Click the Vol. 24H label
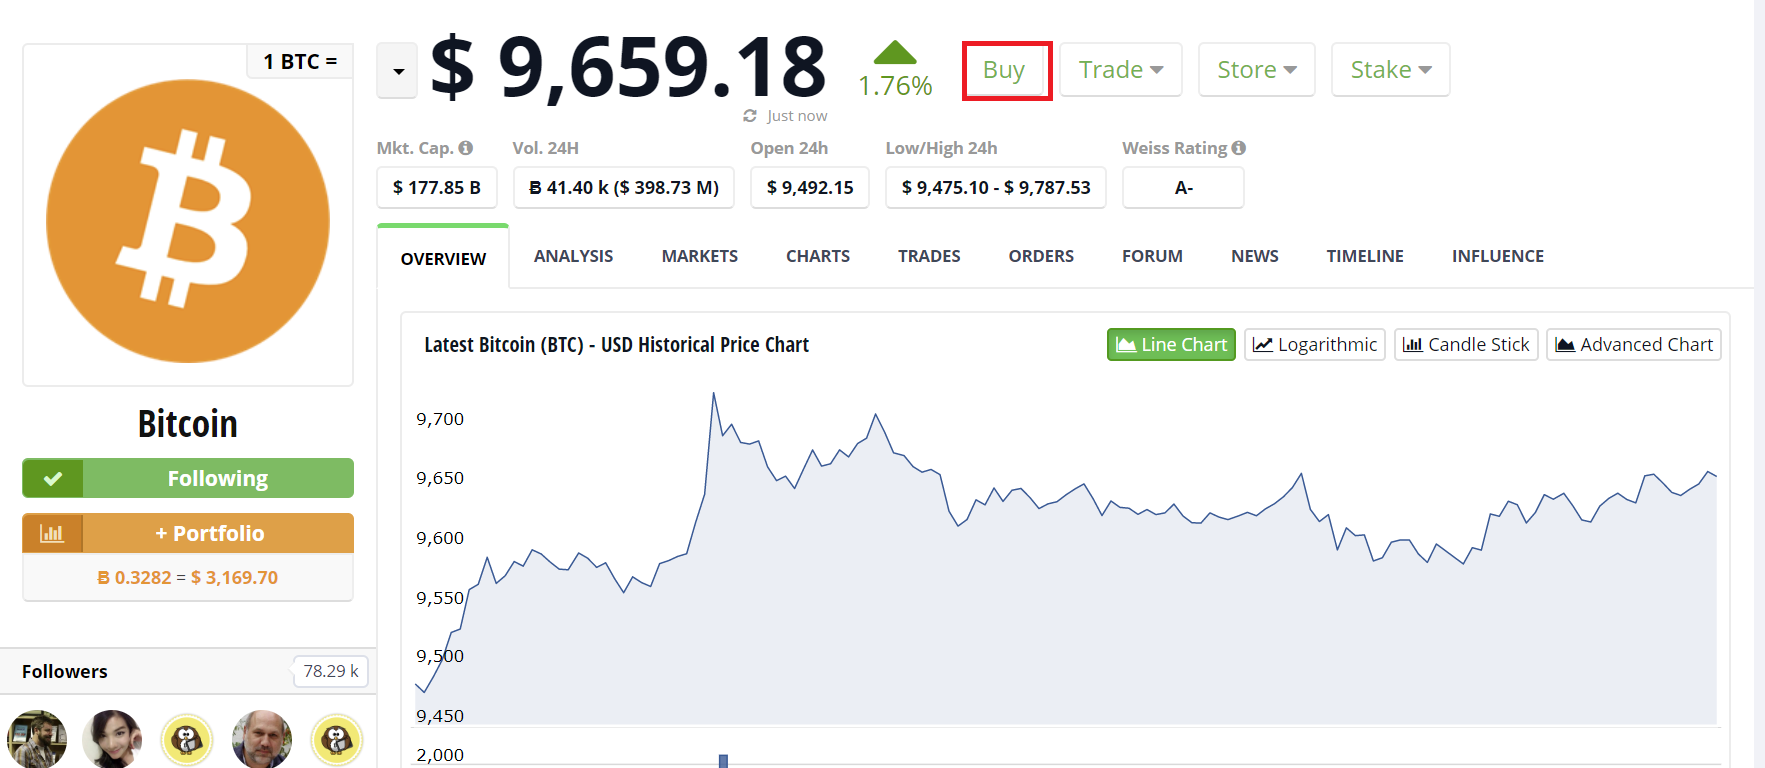1765x768 pixels. pyautogui.click(x=546, y=148)
